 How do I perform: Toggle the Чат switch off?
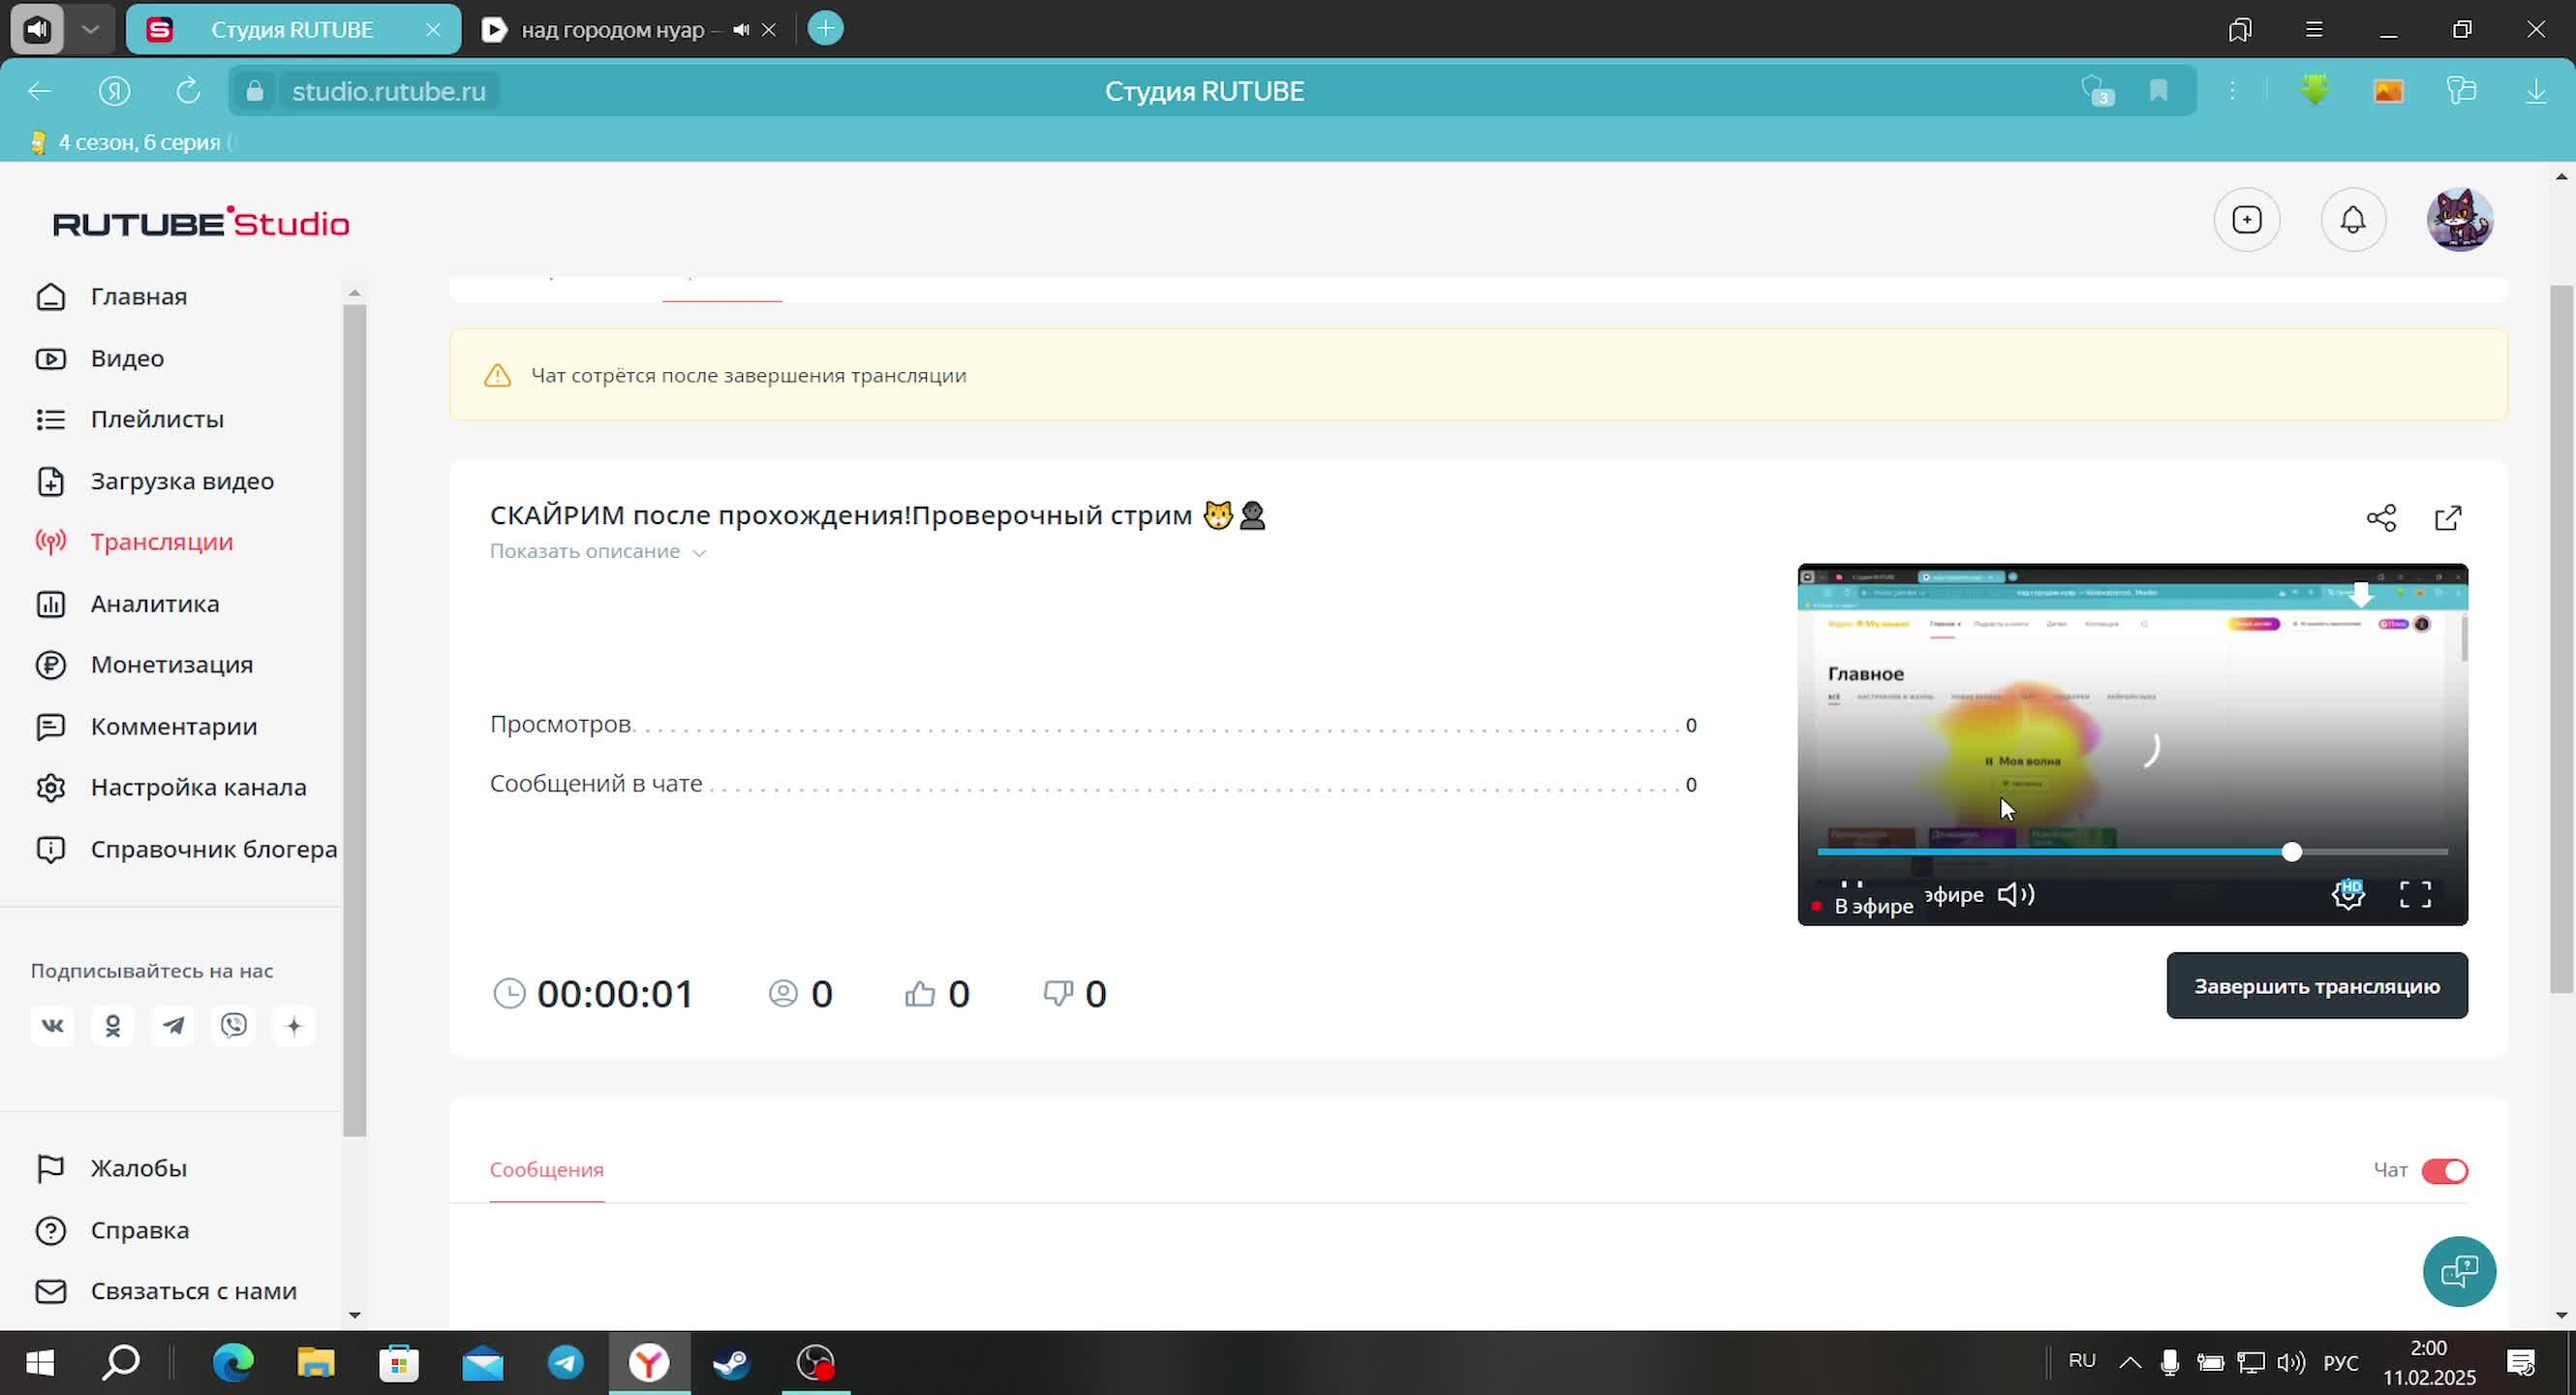[x=2444, y=1171]
